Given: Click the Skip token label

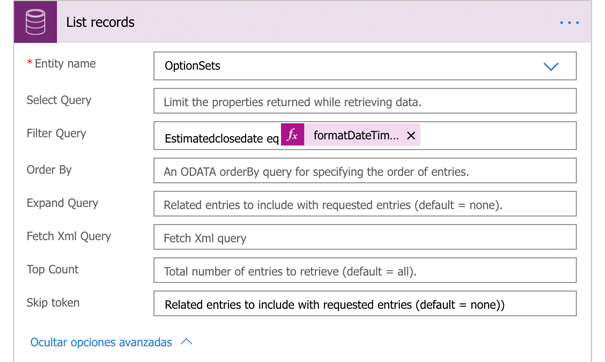Looking at the screenshot, I should (x=53, y=303).
